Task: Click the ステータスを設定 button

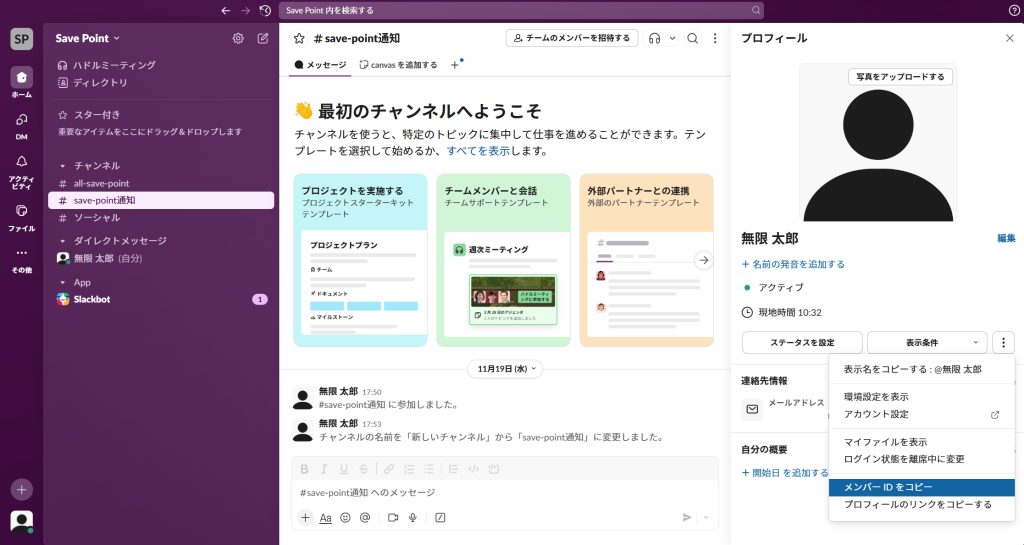Action: tap(802, 343)
